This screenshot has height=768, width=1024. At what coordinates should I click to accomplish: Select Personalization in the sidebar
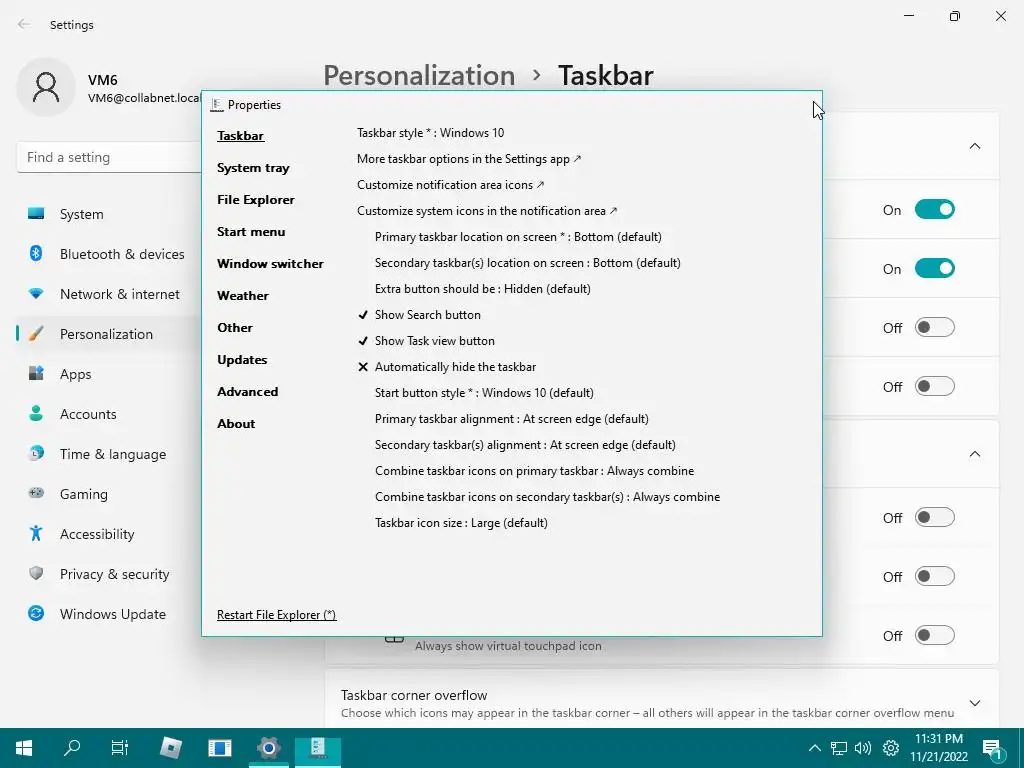(108, 334)
